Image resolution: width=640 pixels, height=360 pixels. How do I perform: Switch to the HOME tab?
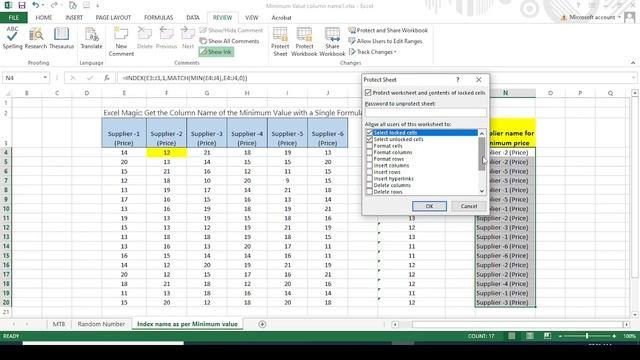(x=43, y=18)
